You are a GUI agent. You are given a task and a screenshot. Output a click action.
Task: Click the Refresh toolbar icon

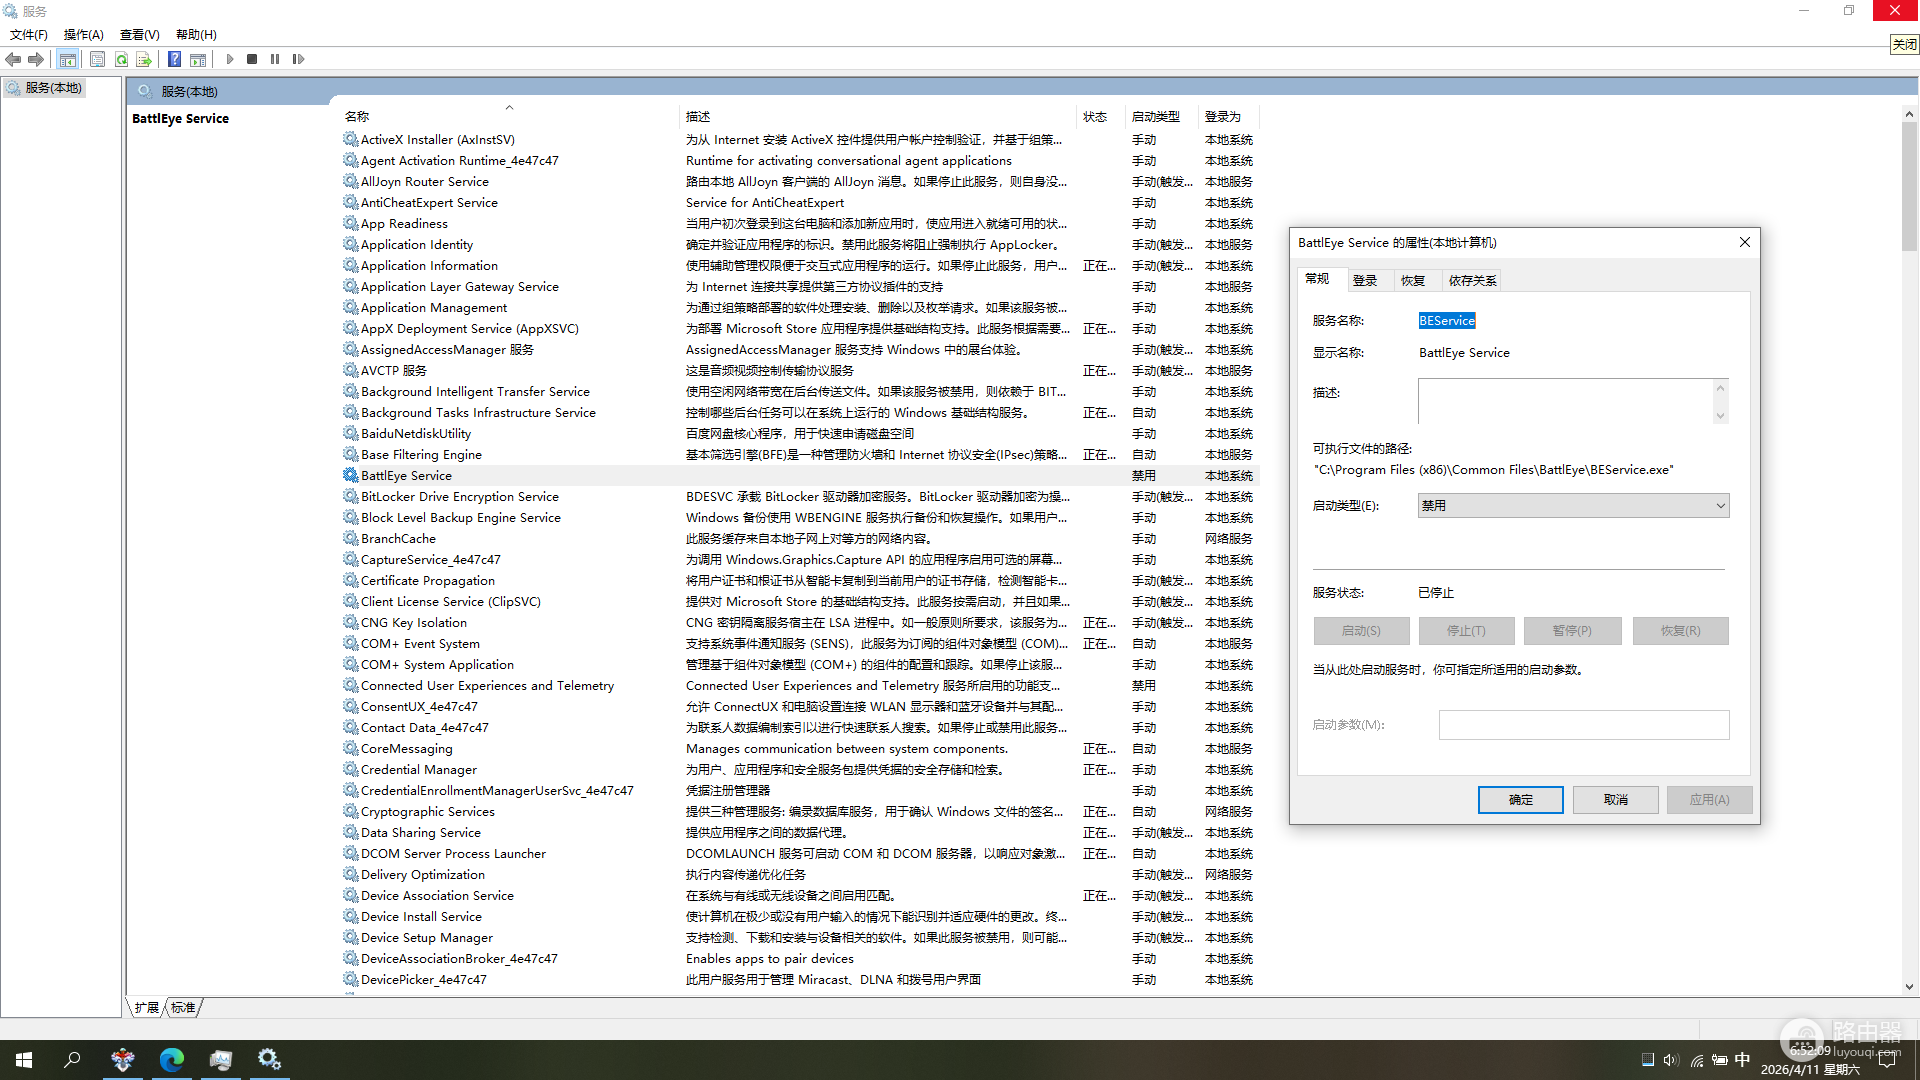coord(121,59)
